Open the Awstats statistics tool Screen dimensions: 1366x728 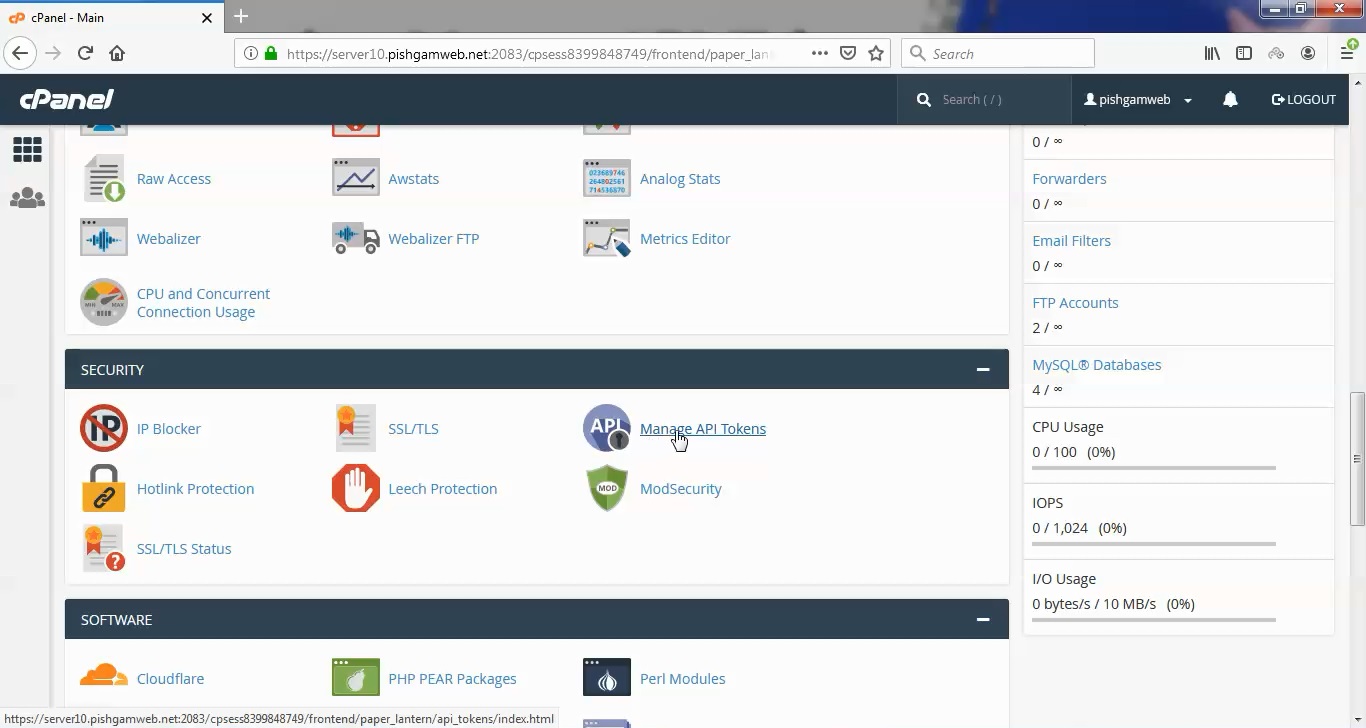click(414, 178)
